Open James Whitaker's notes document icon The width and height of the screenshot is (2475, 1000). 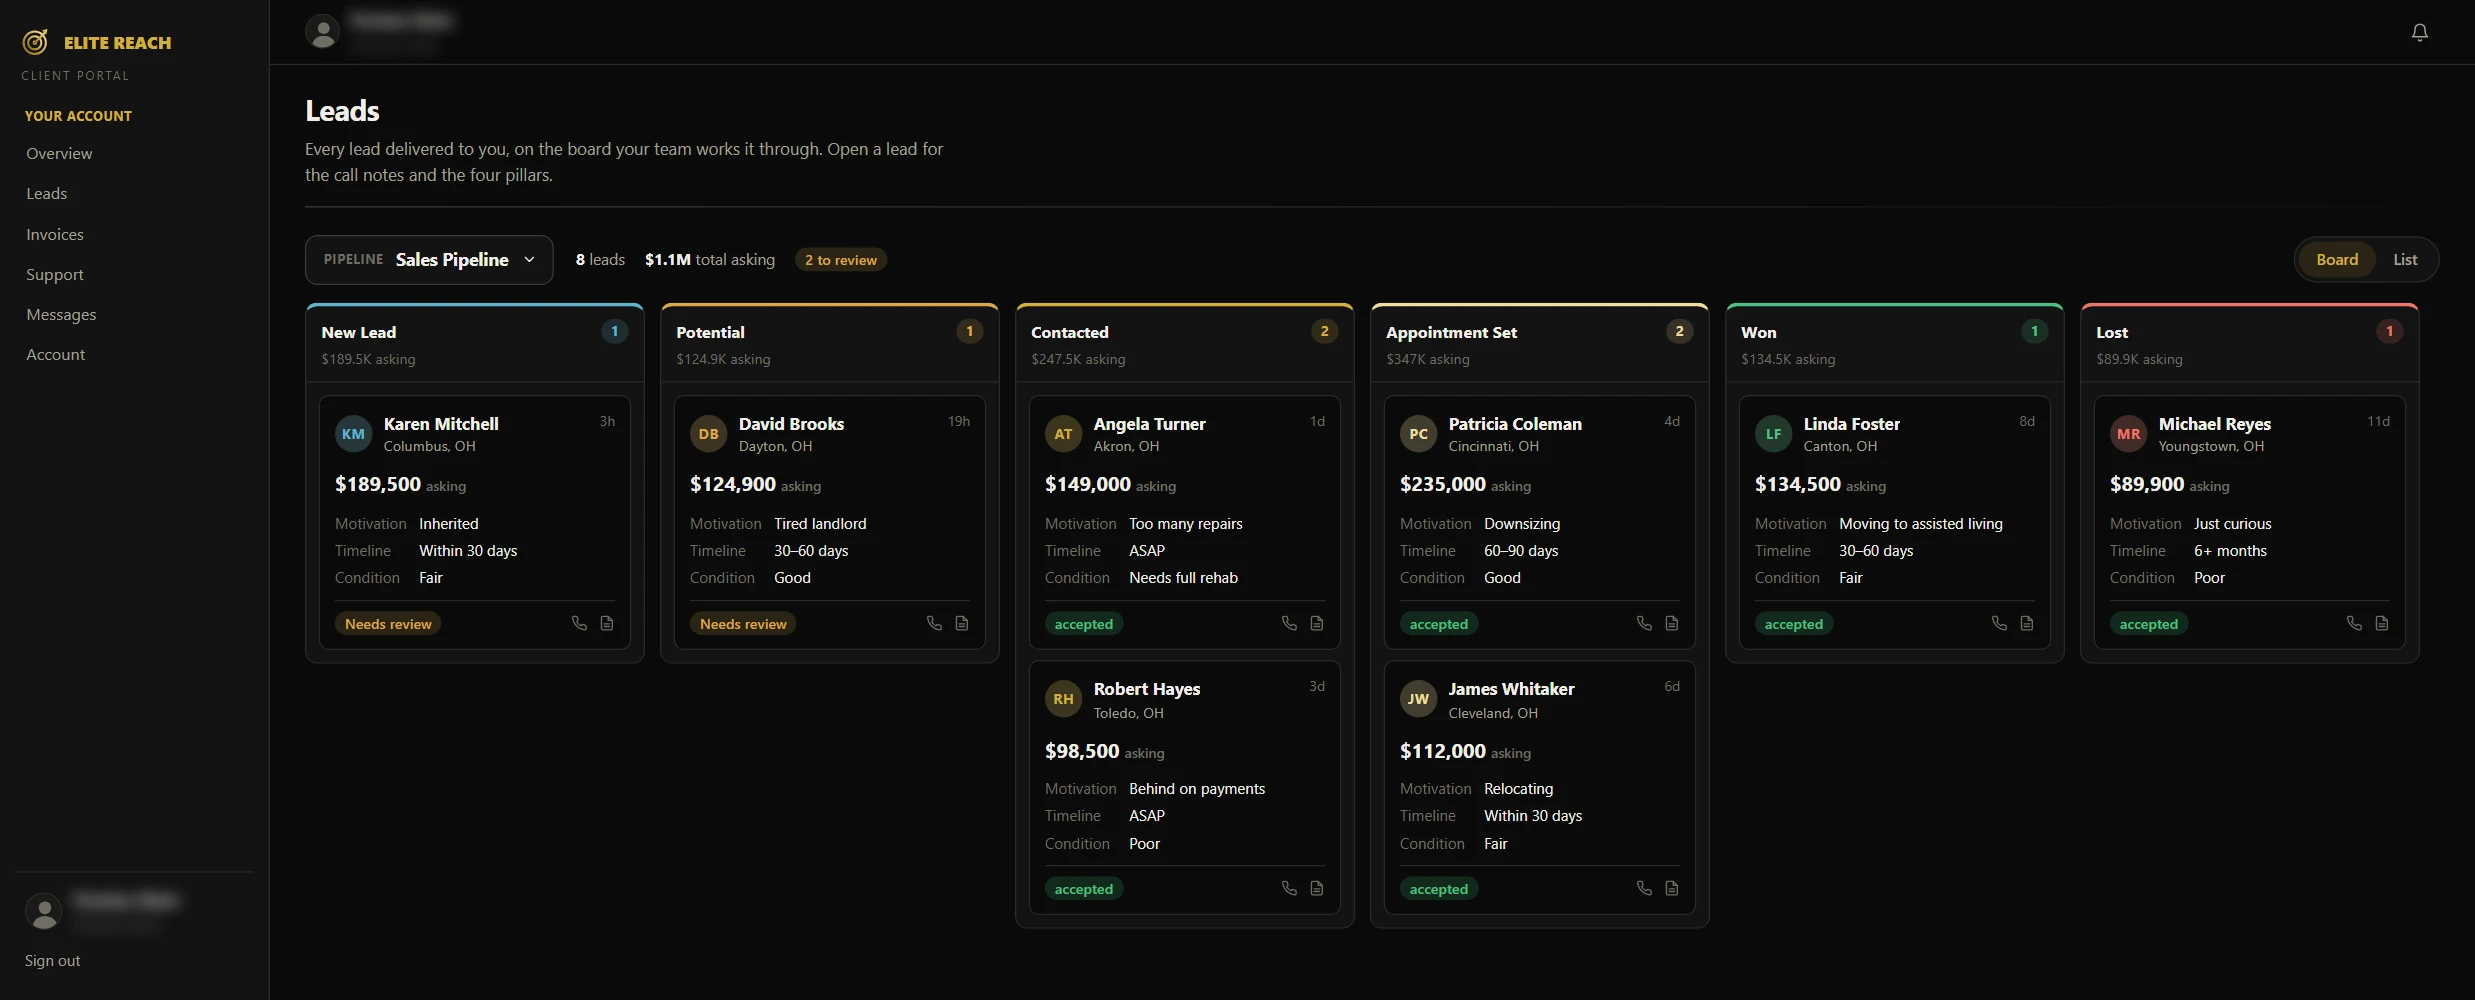pos(1672,888)
